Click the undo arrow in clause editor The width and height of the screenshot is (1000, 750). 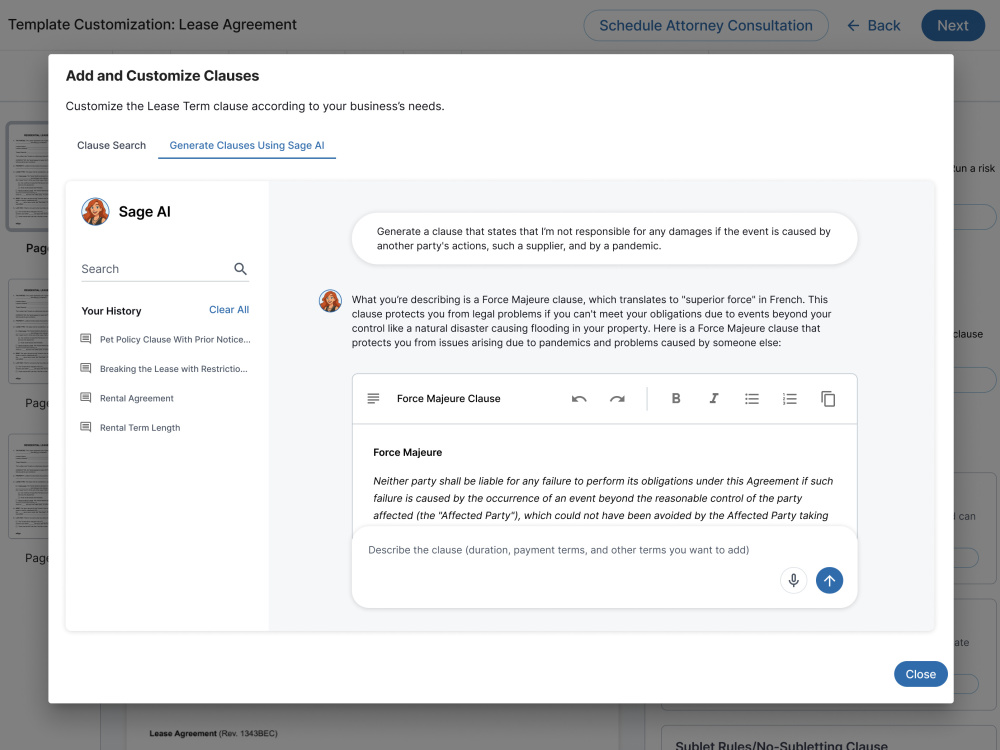(x=579, y=399)
